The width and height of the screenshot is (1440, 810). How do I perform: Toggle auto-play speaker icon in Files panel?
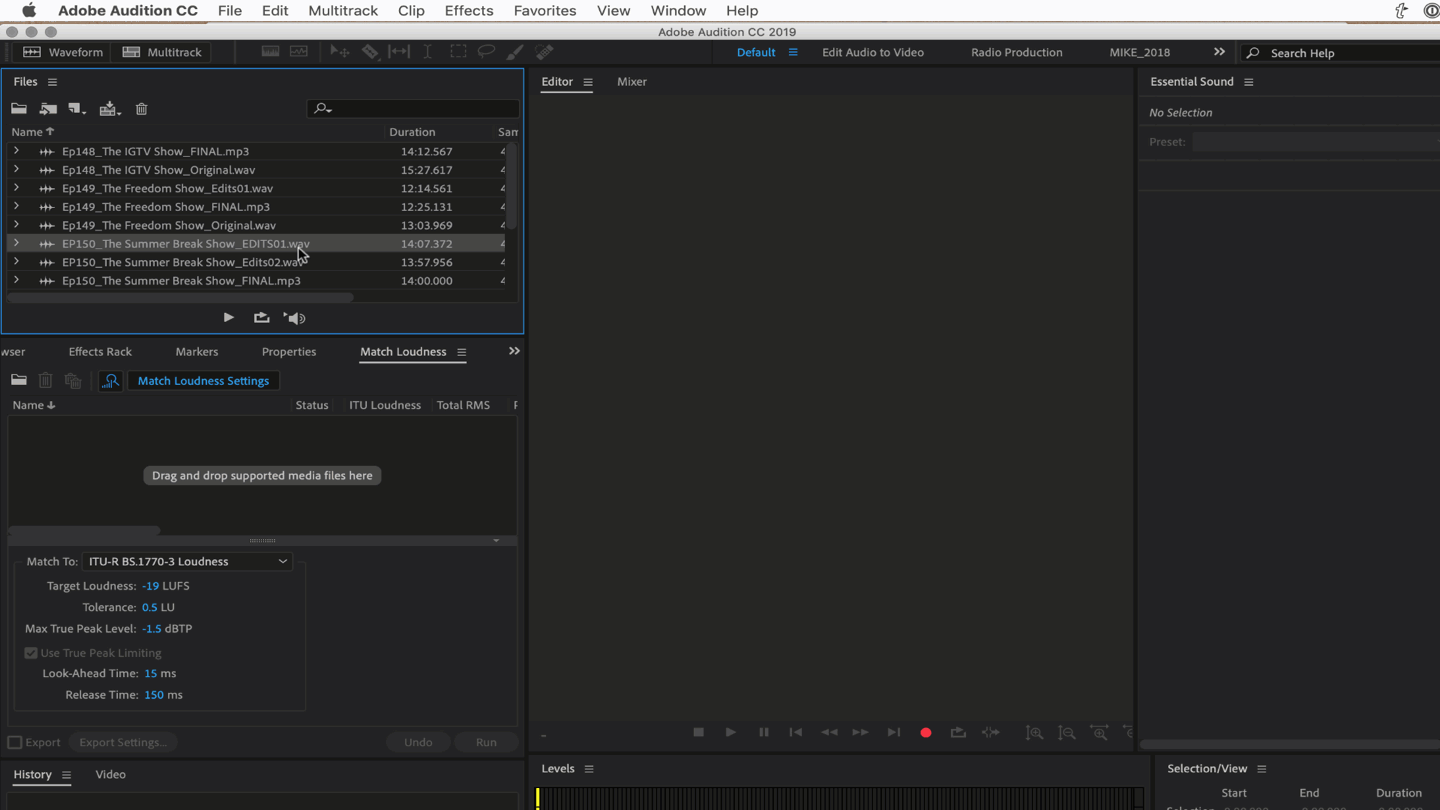[x=295, y=318]
